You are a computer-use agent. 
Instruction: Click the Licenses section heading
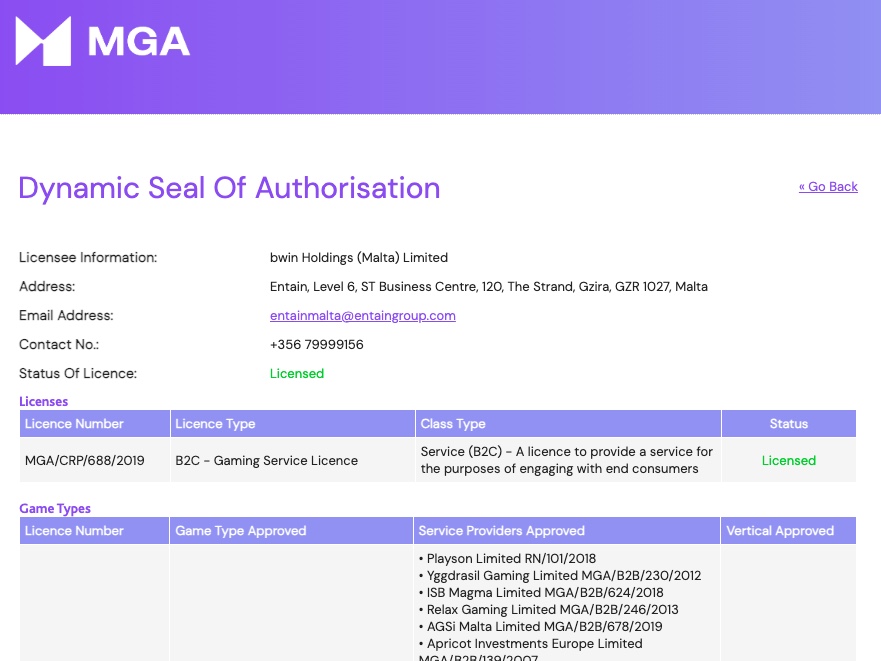(x=44, y=401)
